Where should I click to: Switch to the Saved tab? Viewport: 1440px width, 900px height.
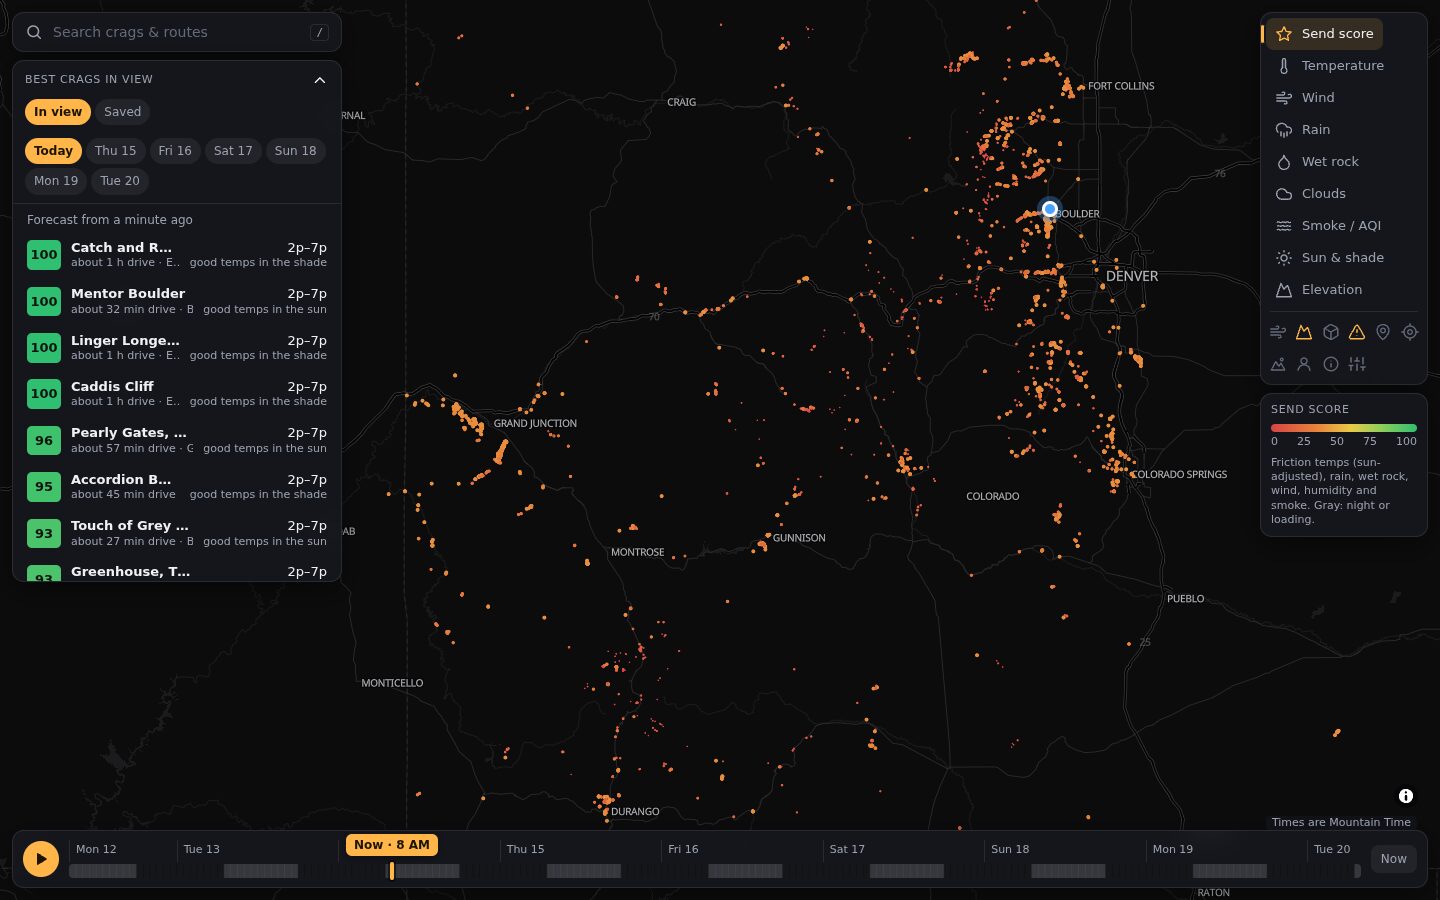[x=122, y=112]
